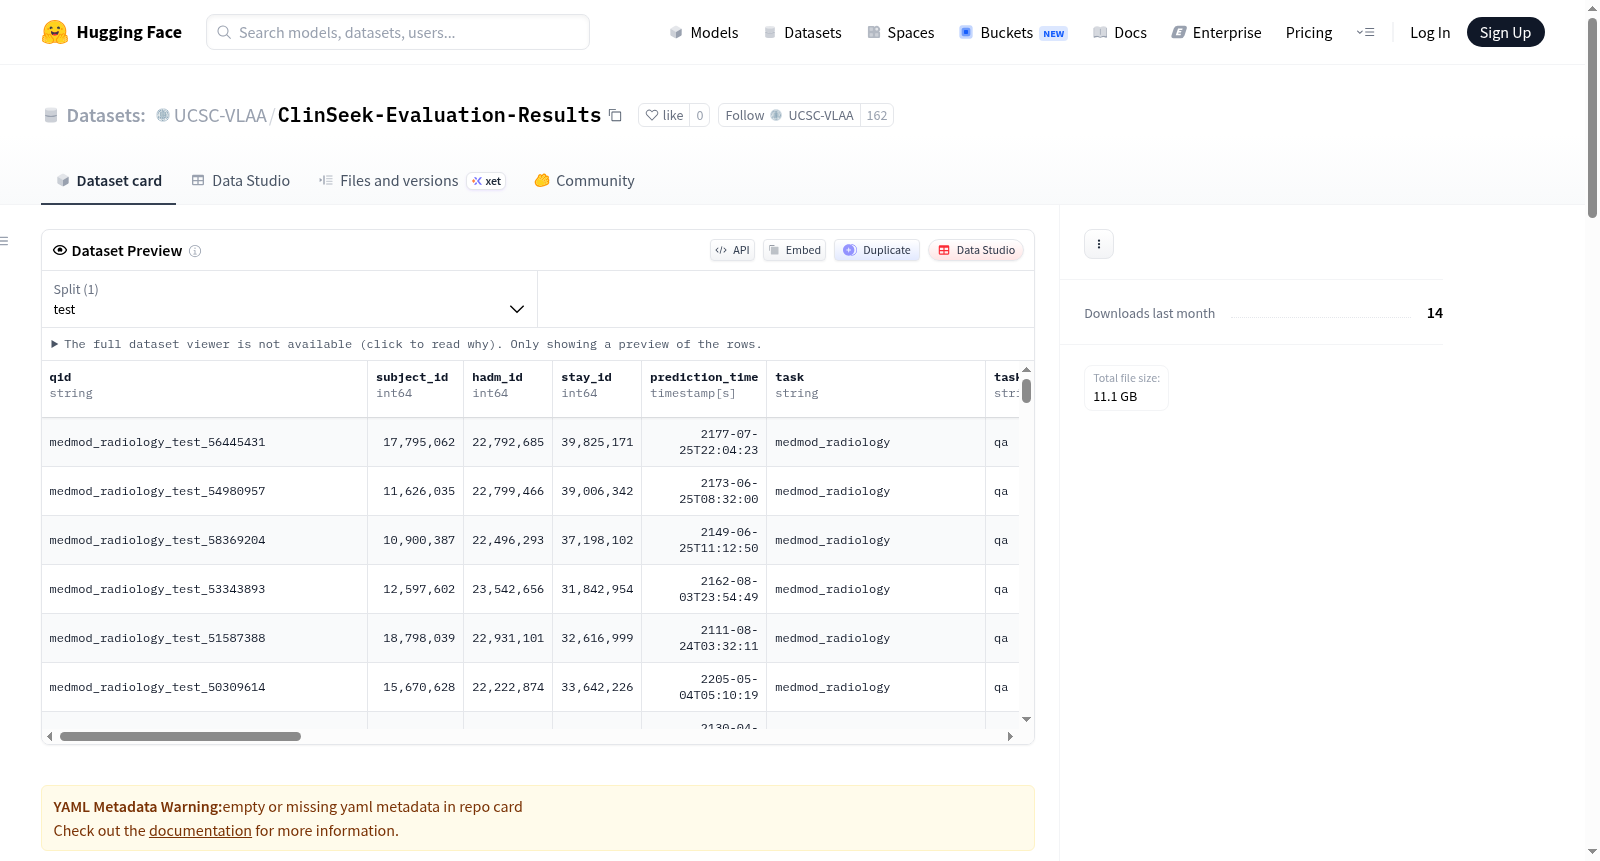Open the Docs page
The width and height of the screenshot is (1600, 861).
click(x=1120, y=32)
